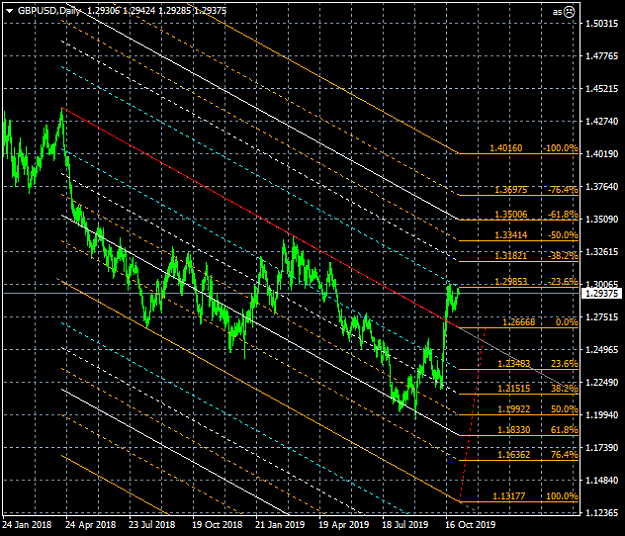The image size is (625, 536).
Task: Click price scale value 1.24965
Action: tap(601, 350)
